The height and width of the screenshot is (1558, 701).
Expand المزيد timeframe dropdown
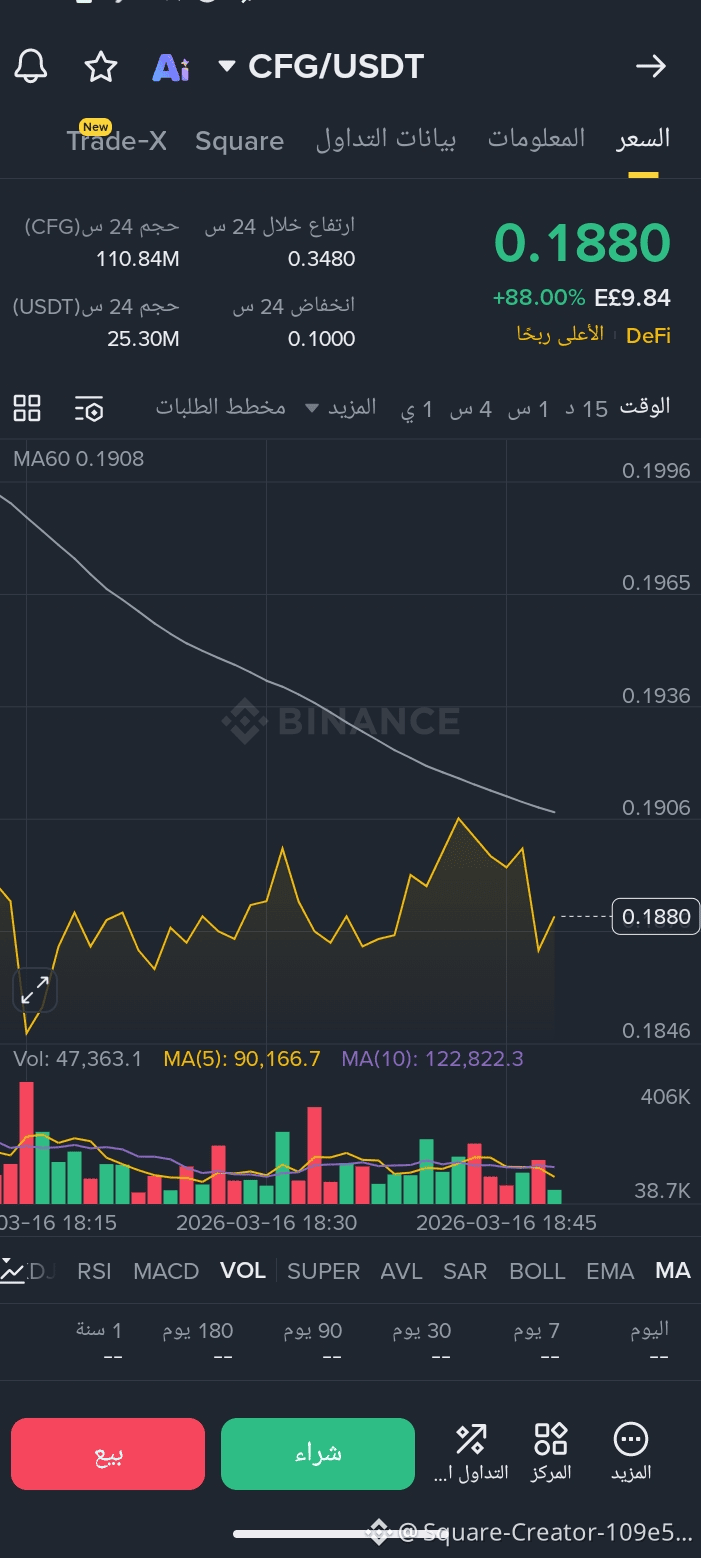pyautogui.click(x=341, y=407)
